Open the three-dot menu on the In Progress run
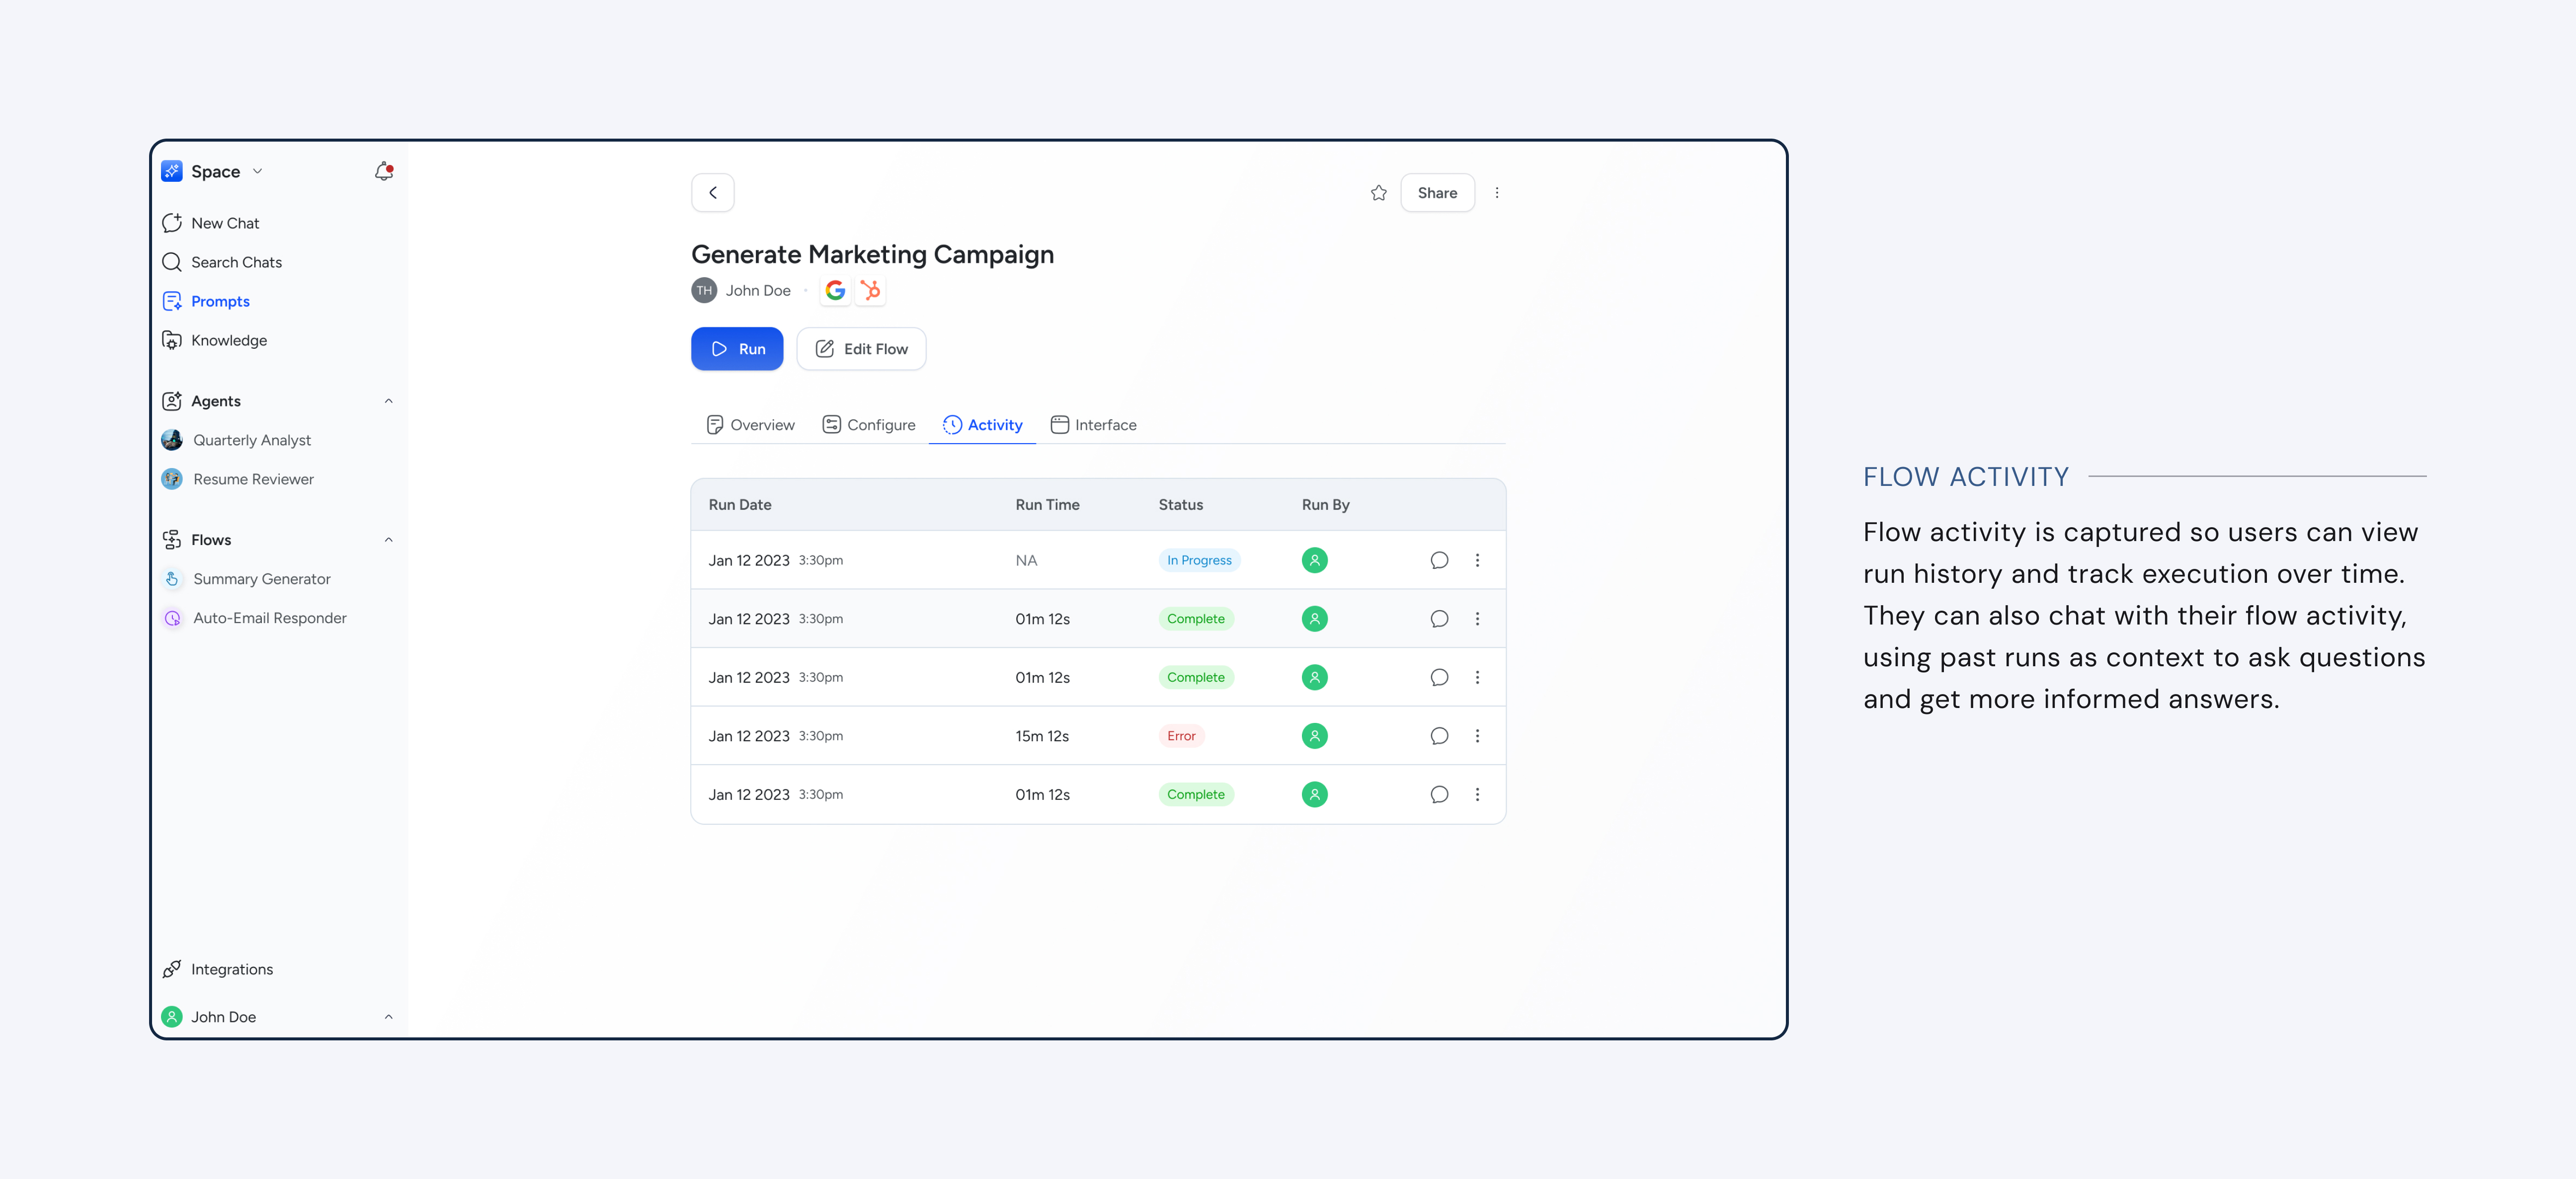Image resolution: width=2576 pixels, height=1179 pixels. pos(1478,560)
